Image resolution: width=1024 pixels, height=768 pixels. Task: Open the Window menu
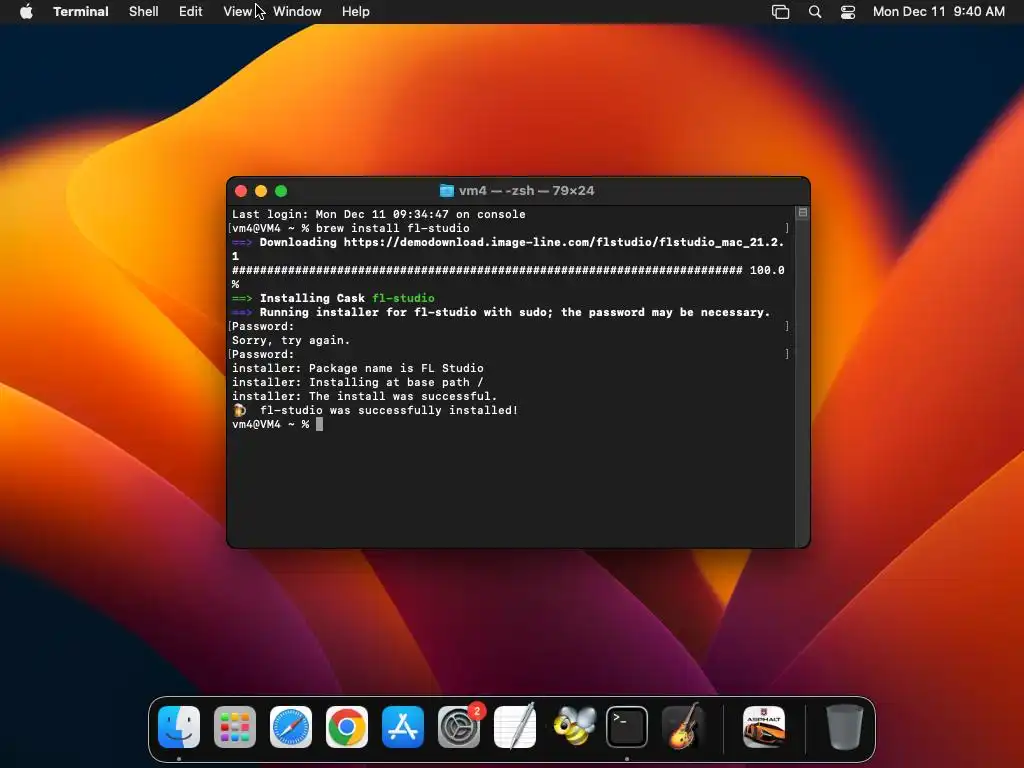coord(297,12)
